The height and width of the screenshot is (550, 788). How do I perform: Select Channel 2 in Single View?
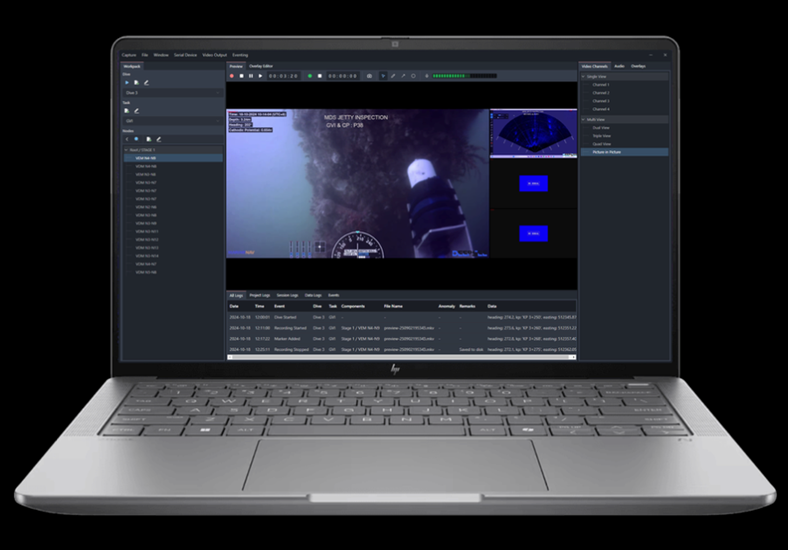coord(601,93)
